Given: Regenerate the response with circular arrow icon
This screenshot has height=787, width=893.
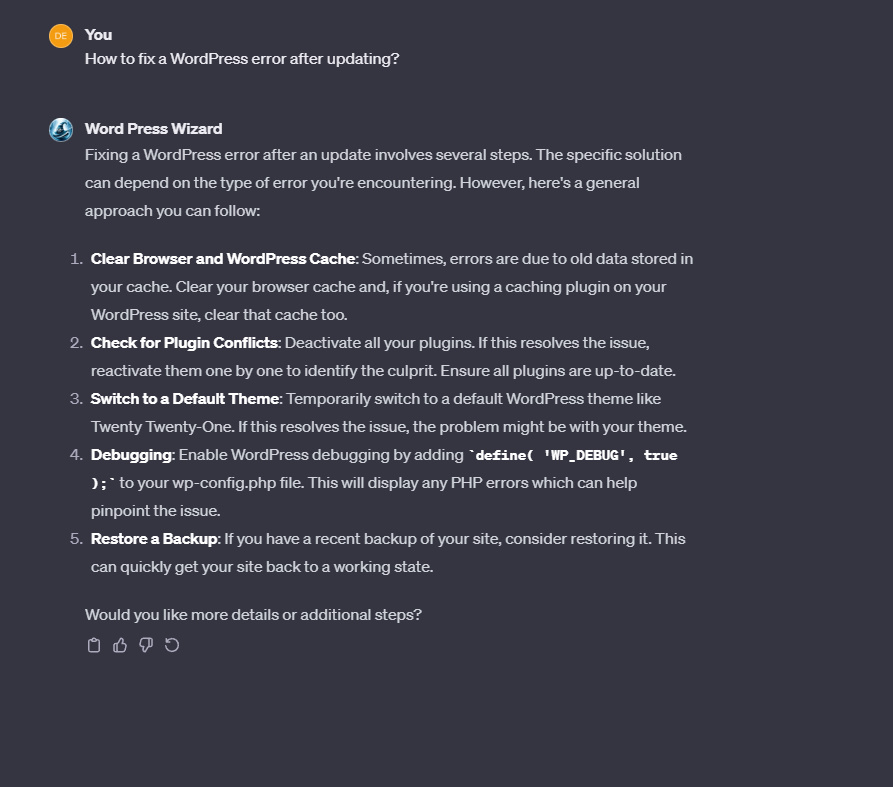Looking at the screenshot, I should (172, 645).
